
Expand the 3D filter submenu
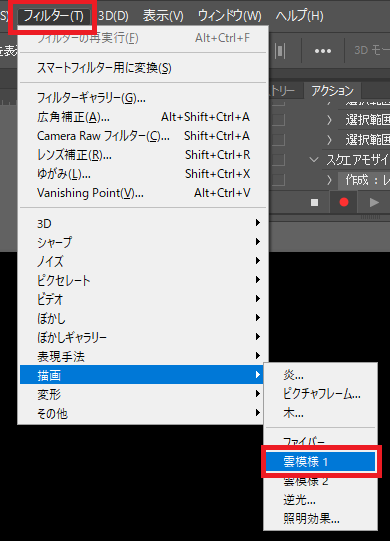(143, 223)
